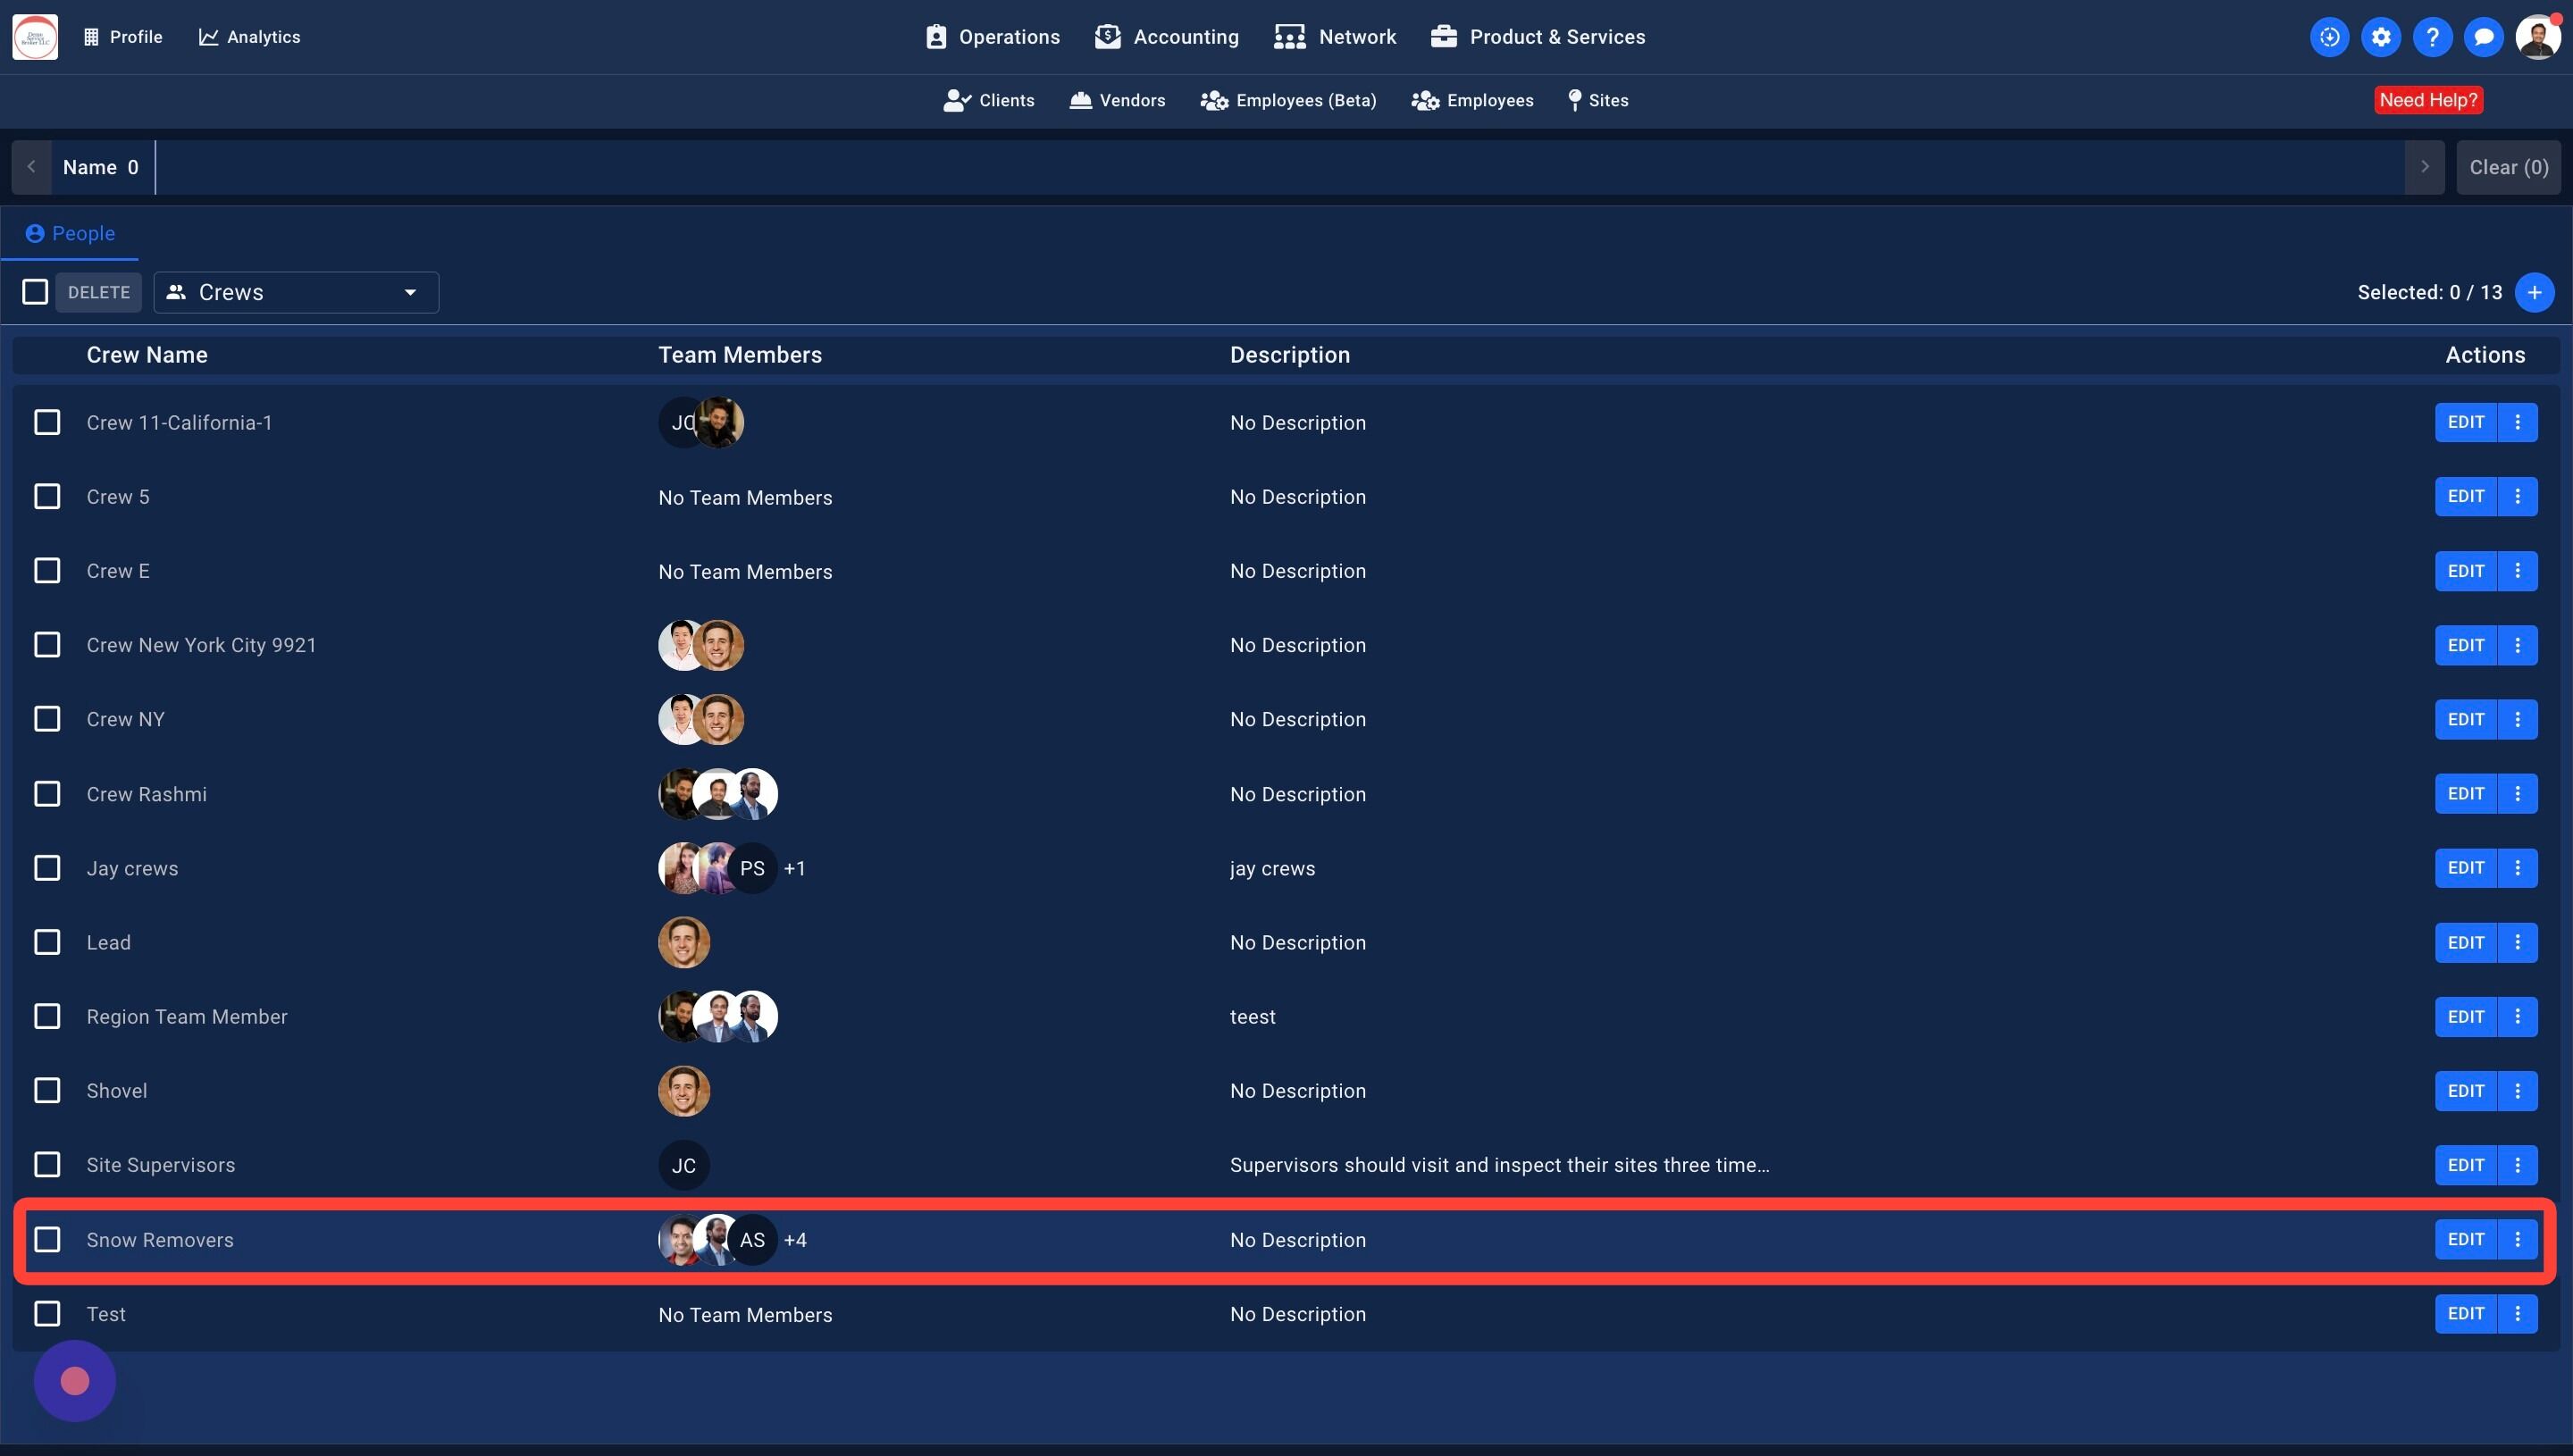Open the help question mark icon
Screen dimensions: 2573x1456
pyautogui.click(x=2432, y=37)
